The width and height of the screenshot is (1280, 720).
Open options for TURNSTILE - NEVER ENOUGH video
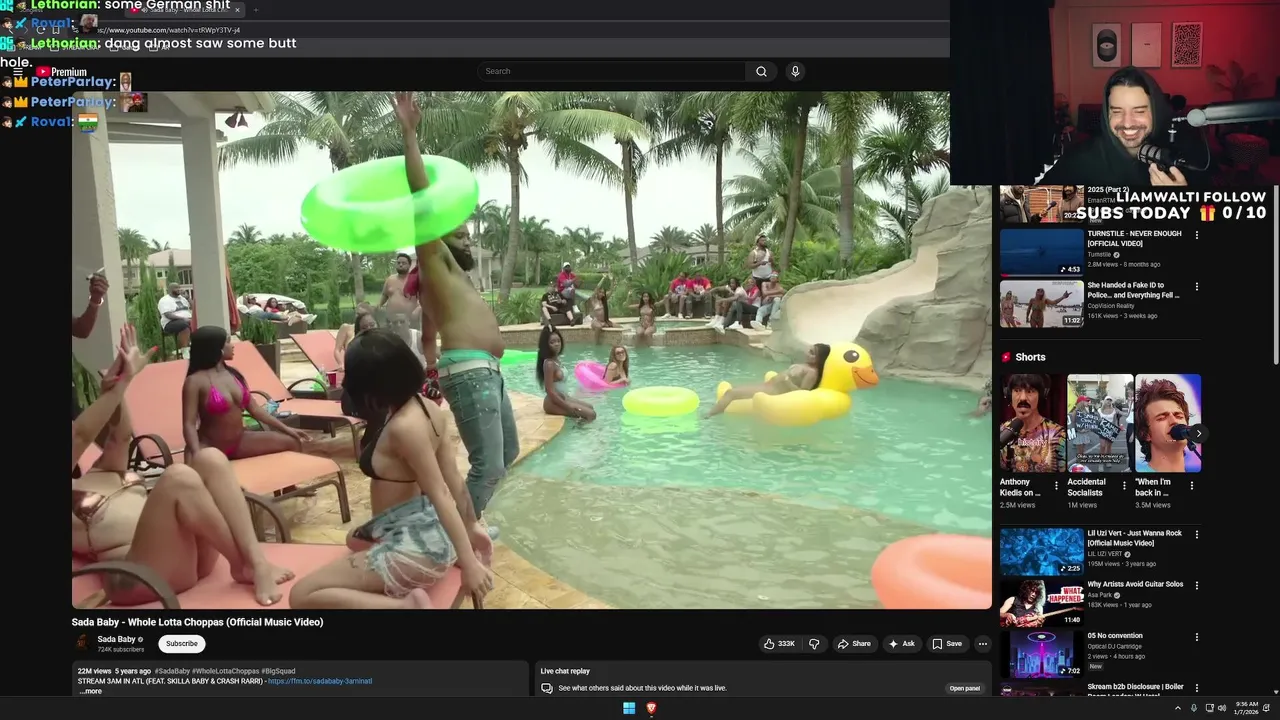1196,235
